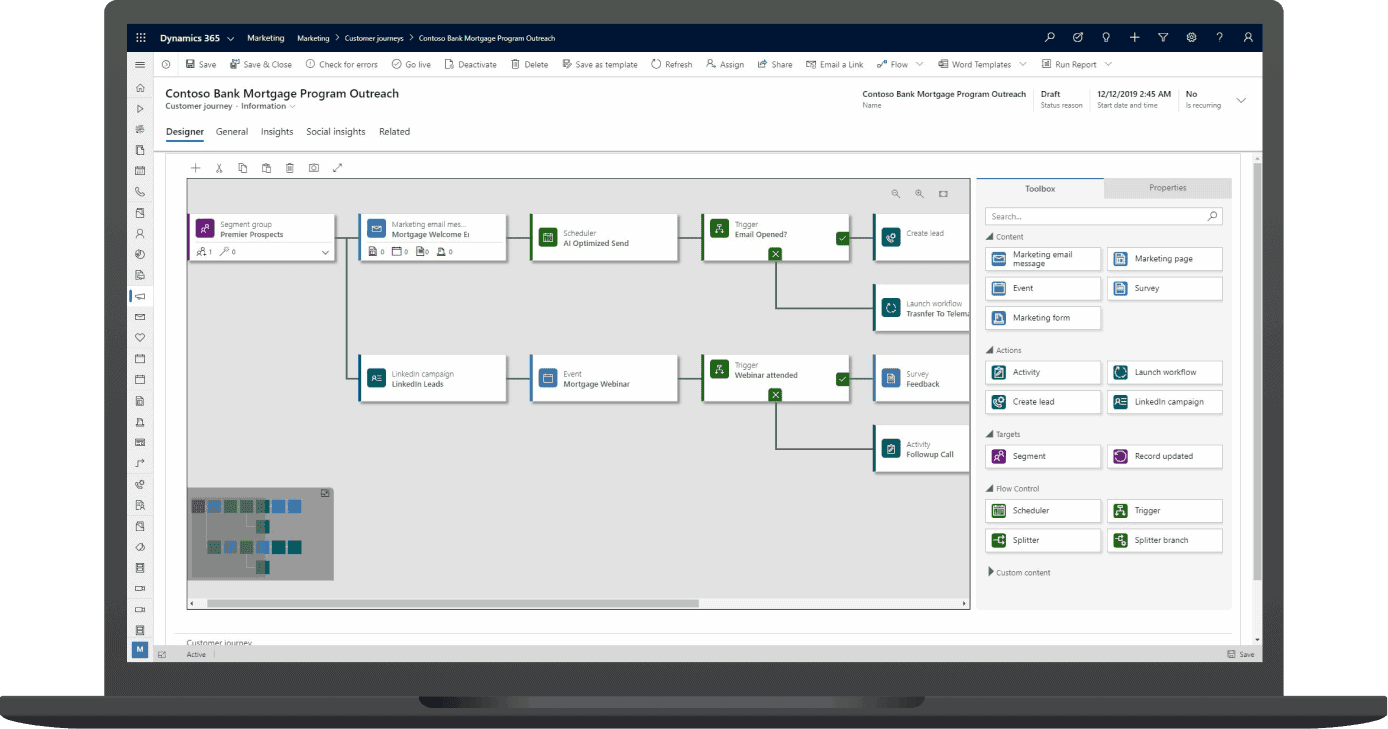Open the Dynamics 365 dropdown chevron
Image resolution: width=1388 pixels, height=729 pixels.
point(231,38)
